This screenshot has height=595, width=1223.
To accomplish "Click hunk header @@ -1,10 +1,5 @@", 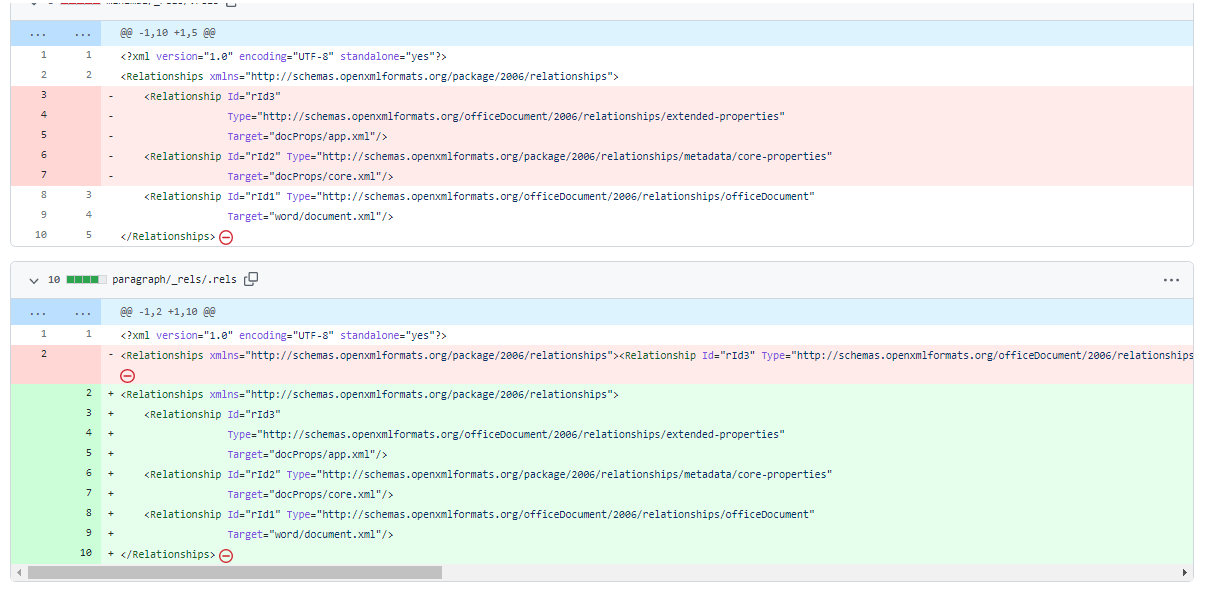I will [168, 33].
